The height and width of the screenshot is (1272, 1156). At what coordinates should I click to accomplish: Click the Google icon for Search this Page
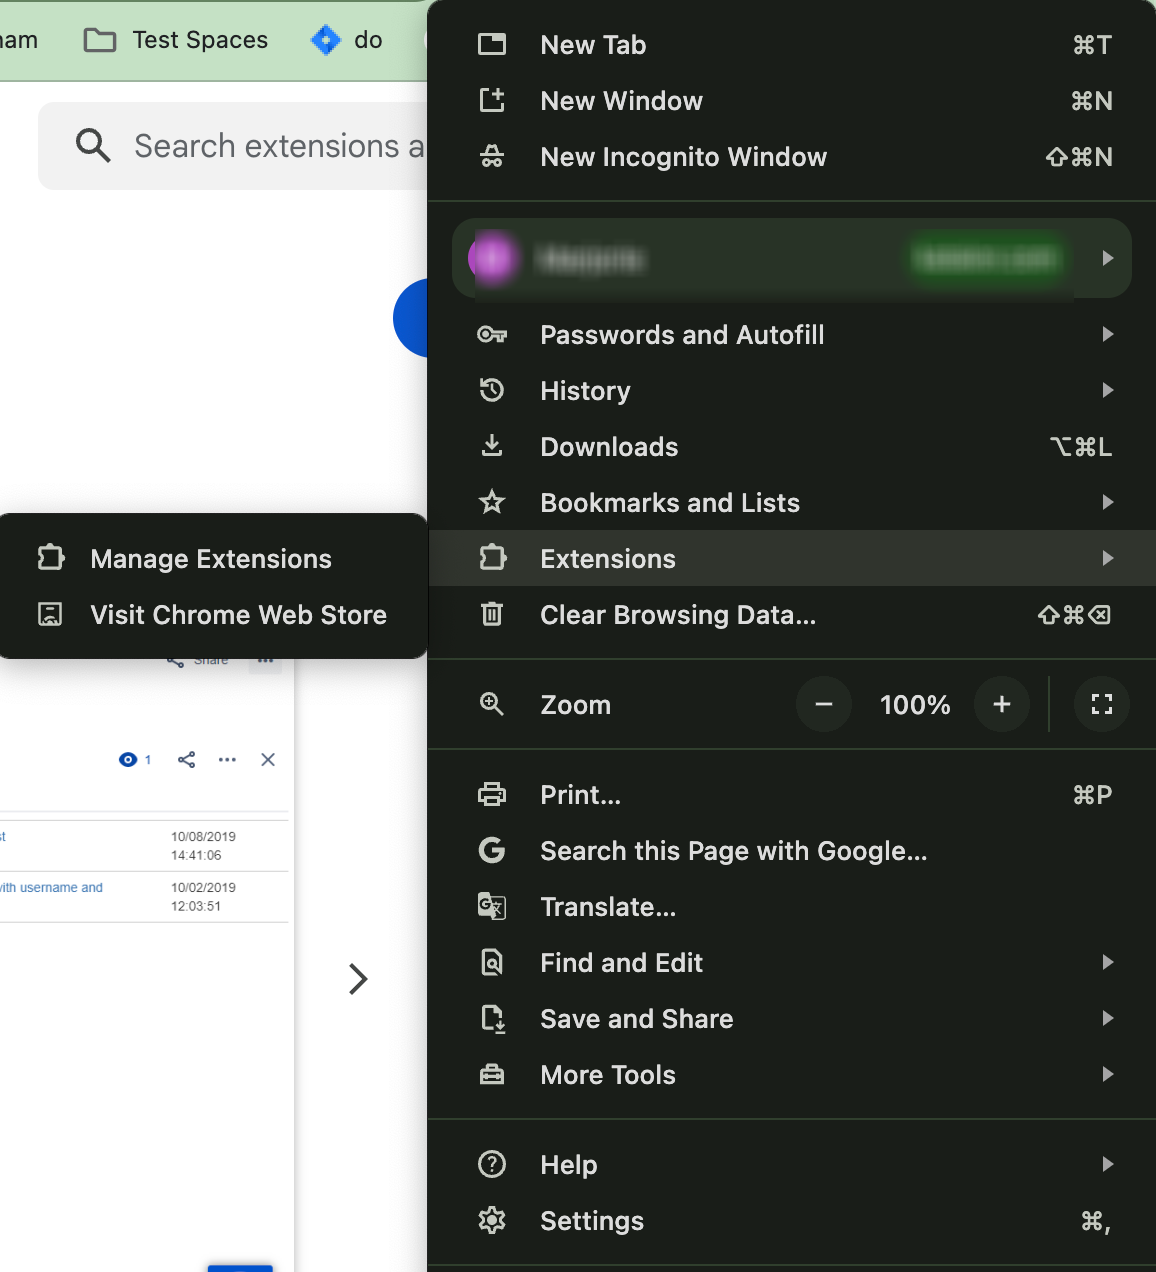coord(492,850)
